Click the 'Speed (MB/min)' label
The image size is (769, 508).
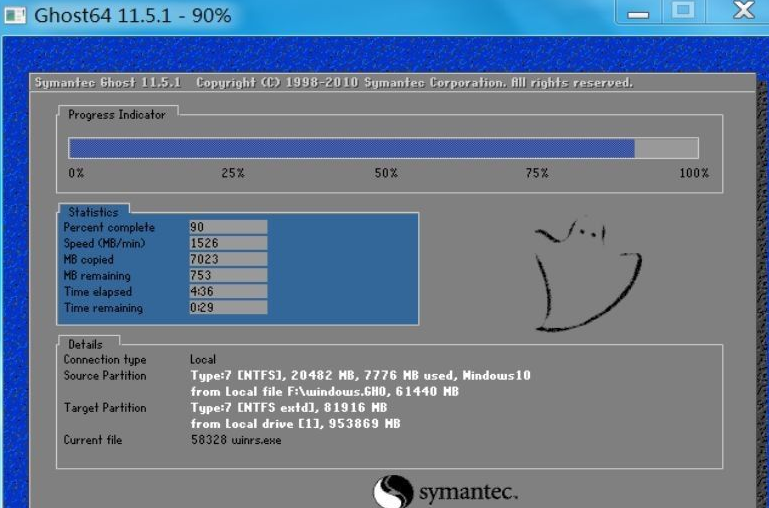point(104,243)
